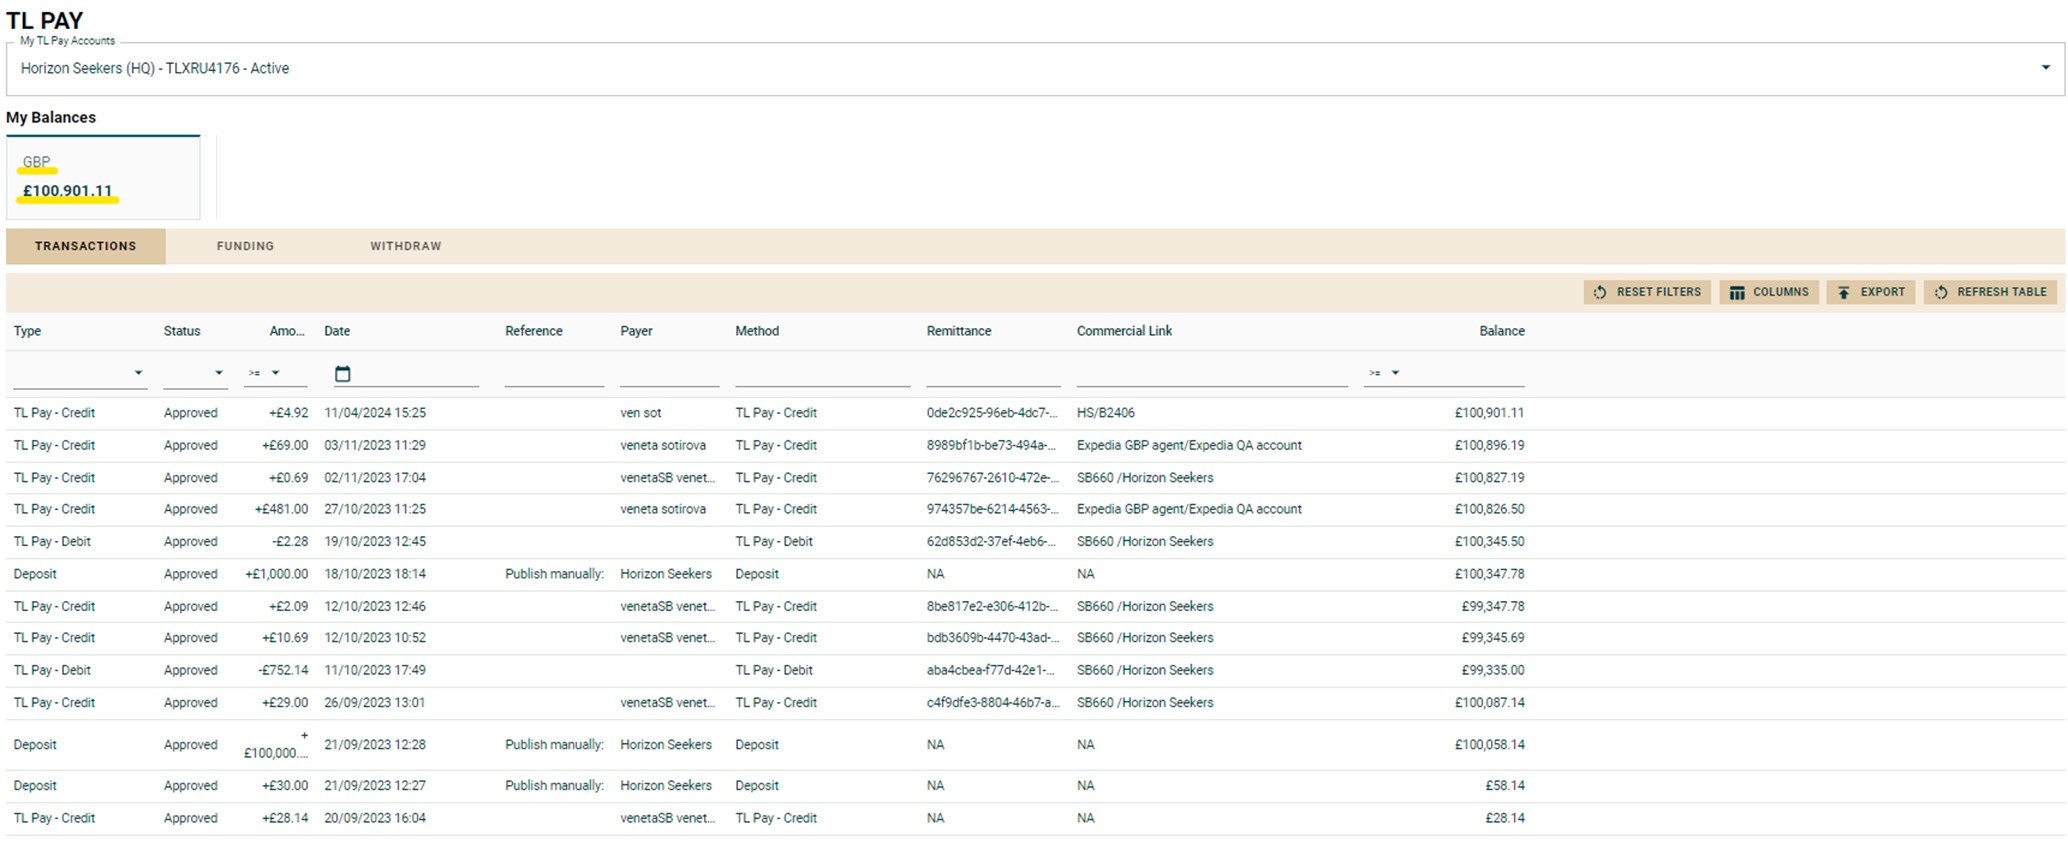The width and height of the screenshot is (2068, 849).
Task: Click the Reference filter input field
Action: pyautogui.click(x=553, y=374)
